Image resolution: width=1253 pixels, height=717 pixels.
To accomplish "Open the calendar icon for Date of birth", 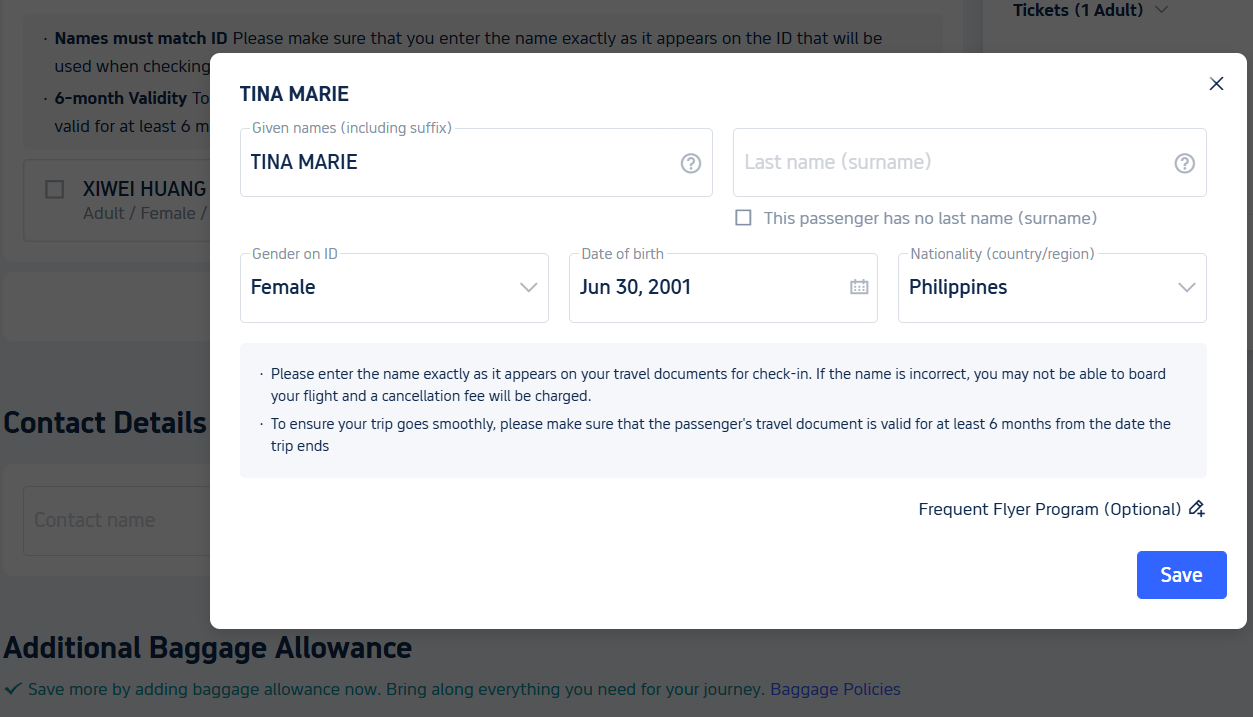I will click(859, 287).
